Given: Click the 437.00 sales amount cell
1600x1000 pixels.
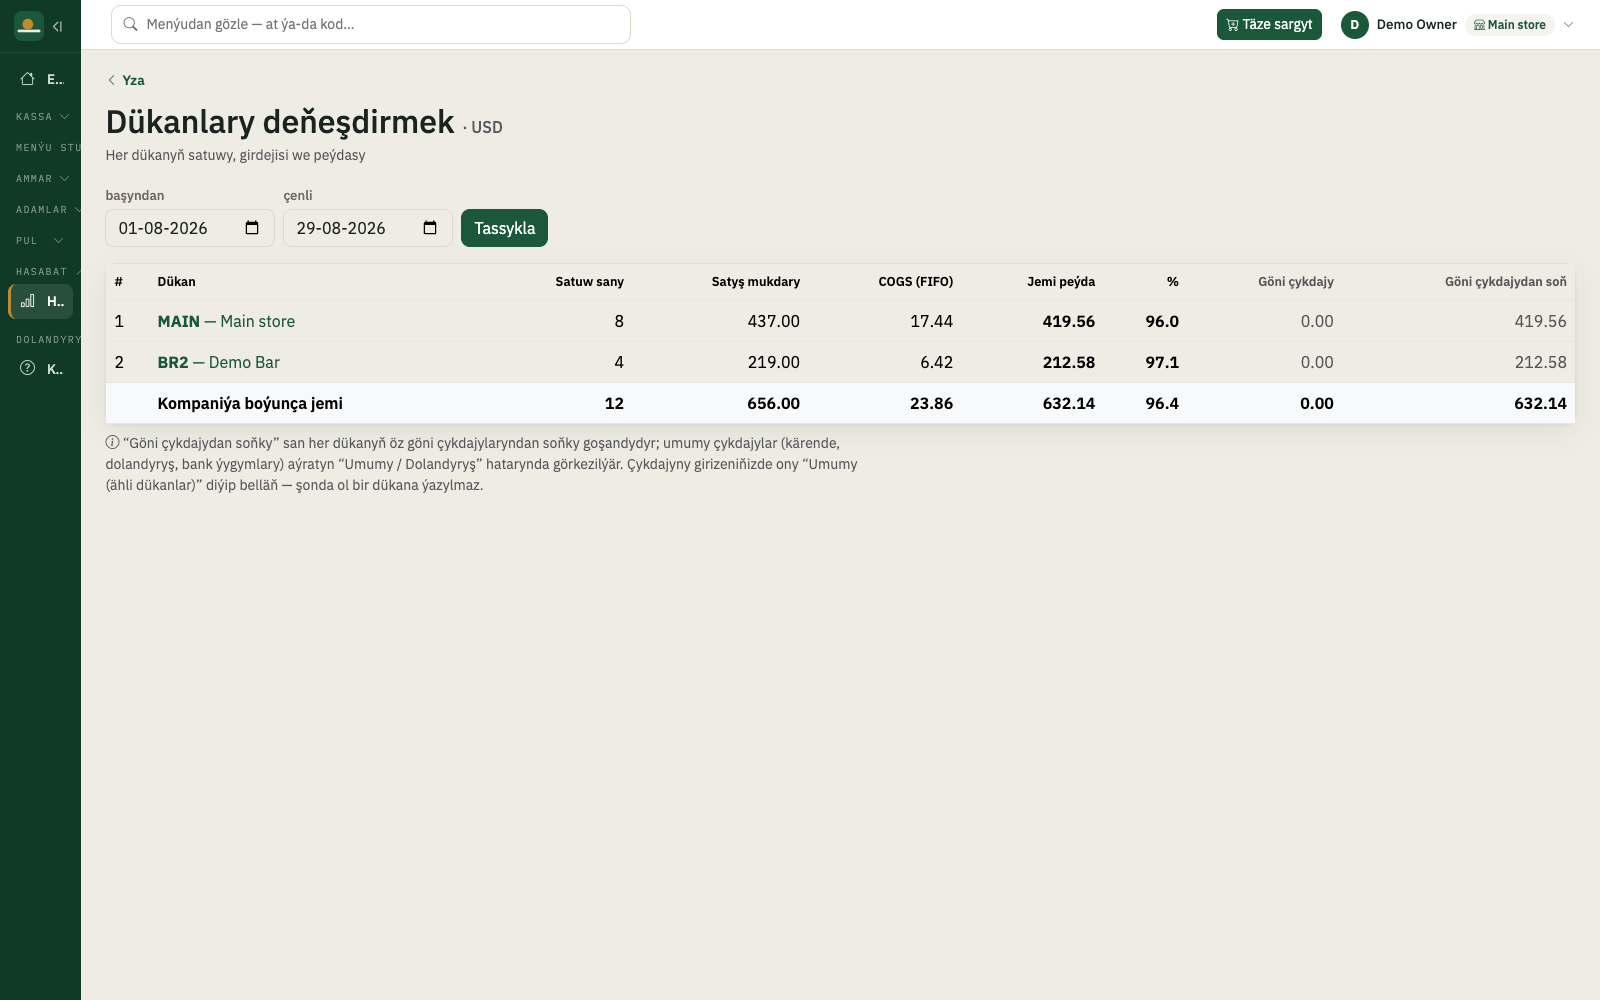Looking at the screenshot, I should (774, 321).
